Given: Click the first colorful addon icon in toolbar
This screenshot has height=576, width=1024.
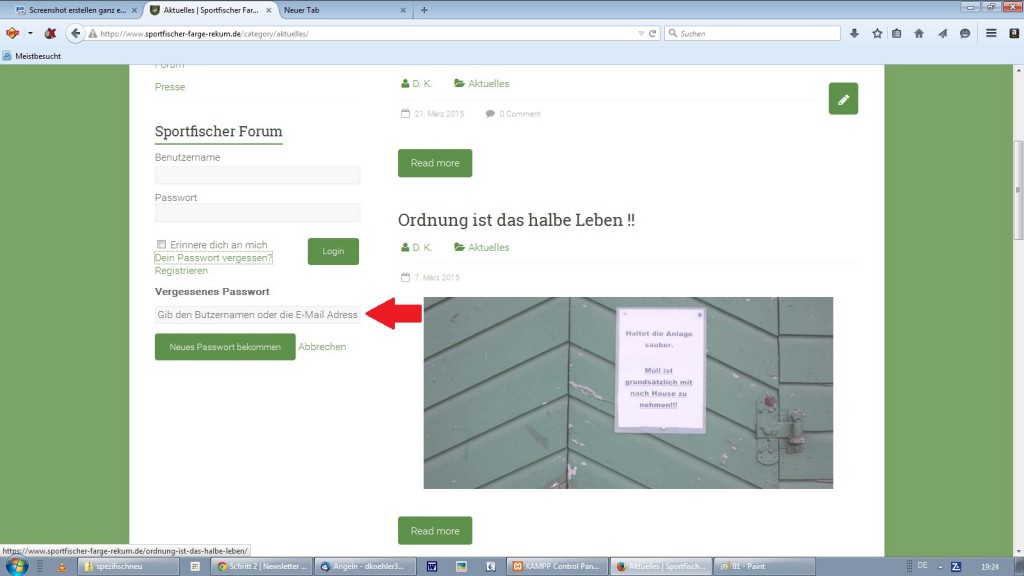Looking at the screenshot, I should coord(12,33).
